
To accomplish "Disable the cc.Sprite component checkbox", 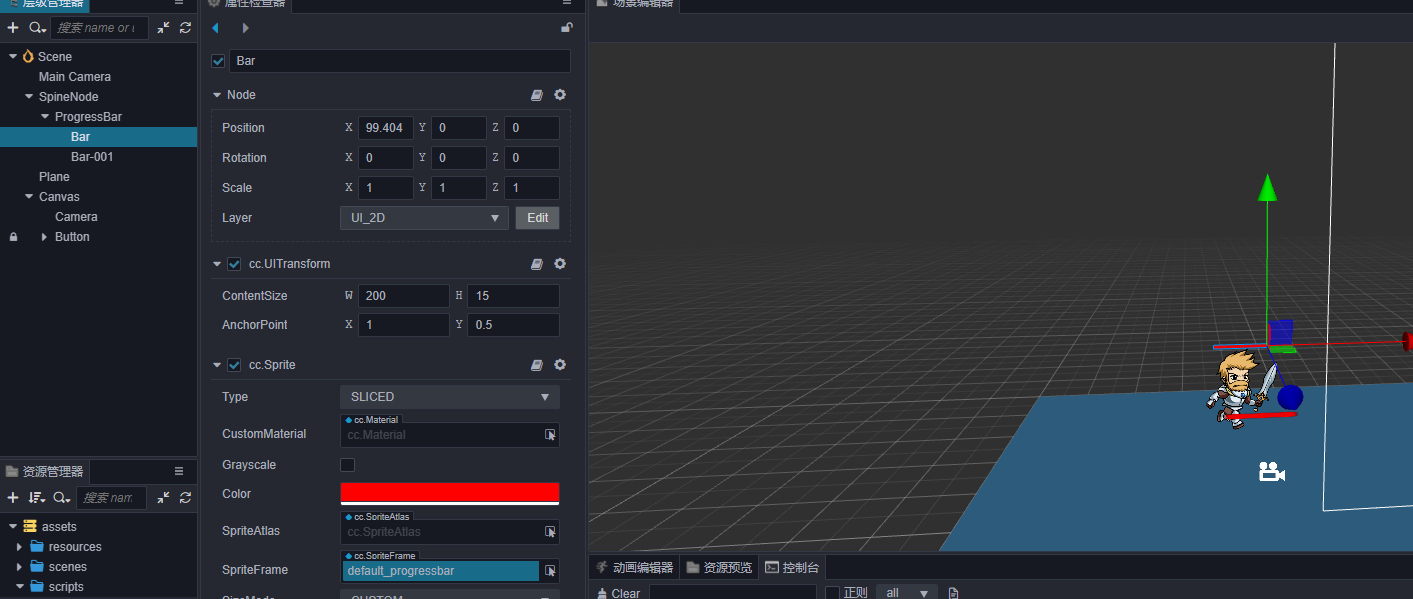I will (x=234, y=365).
